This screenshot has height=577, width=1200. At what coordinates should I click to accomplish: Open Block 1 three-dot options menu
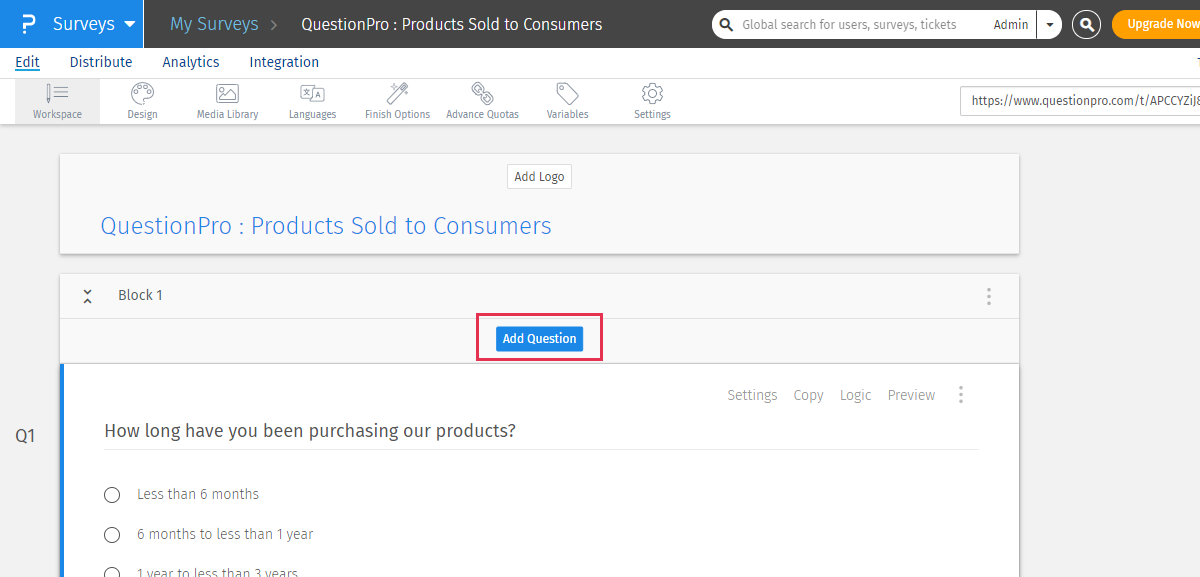(x=988, y=296)
